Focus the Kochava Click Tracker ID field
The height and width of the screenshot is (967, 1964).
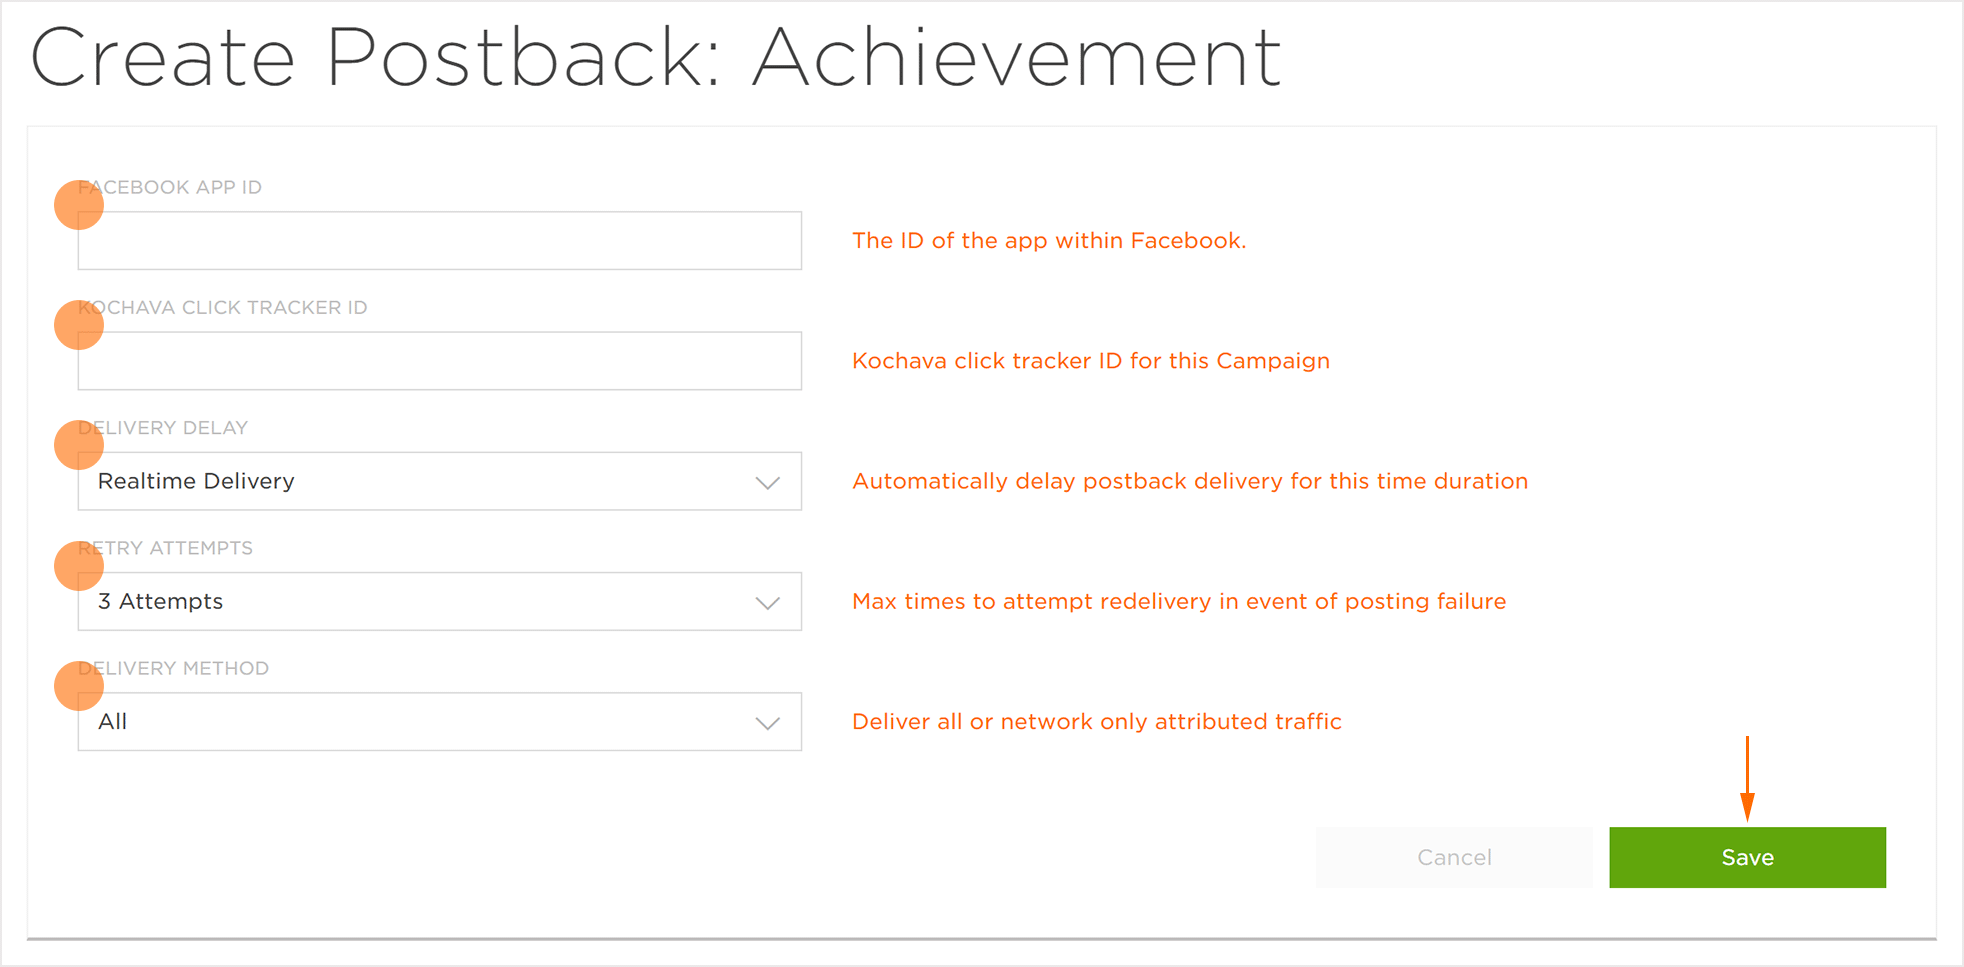tap(440, 361)
